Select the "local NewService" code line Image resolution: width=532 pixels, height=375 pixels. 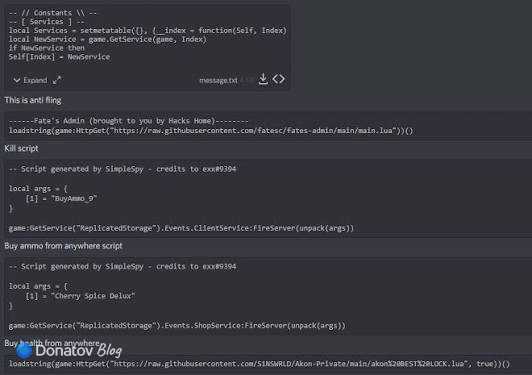coord(108,39)
